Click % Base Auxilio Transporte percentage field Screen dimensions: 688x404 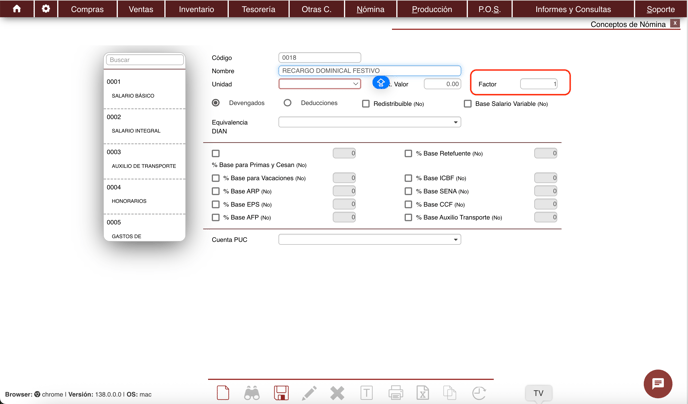click(545, 217)
